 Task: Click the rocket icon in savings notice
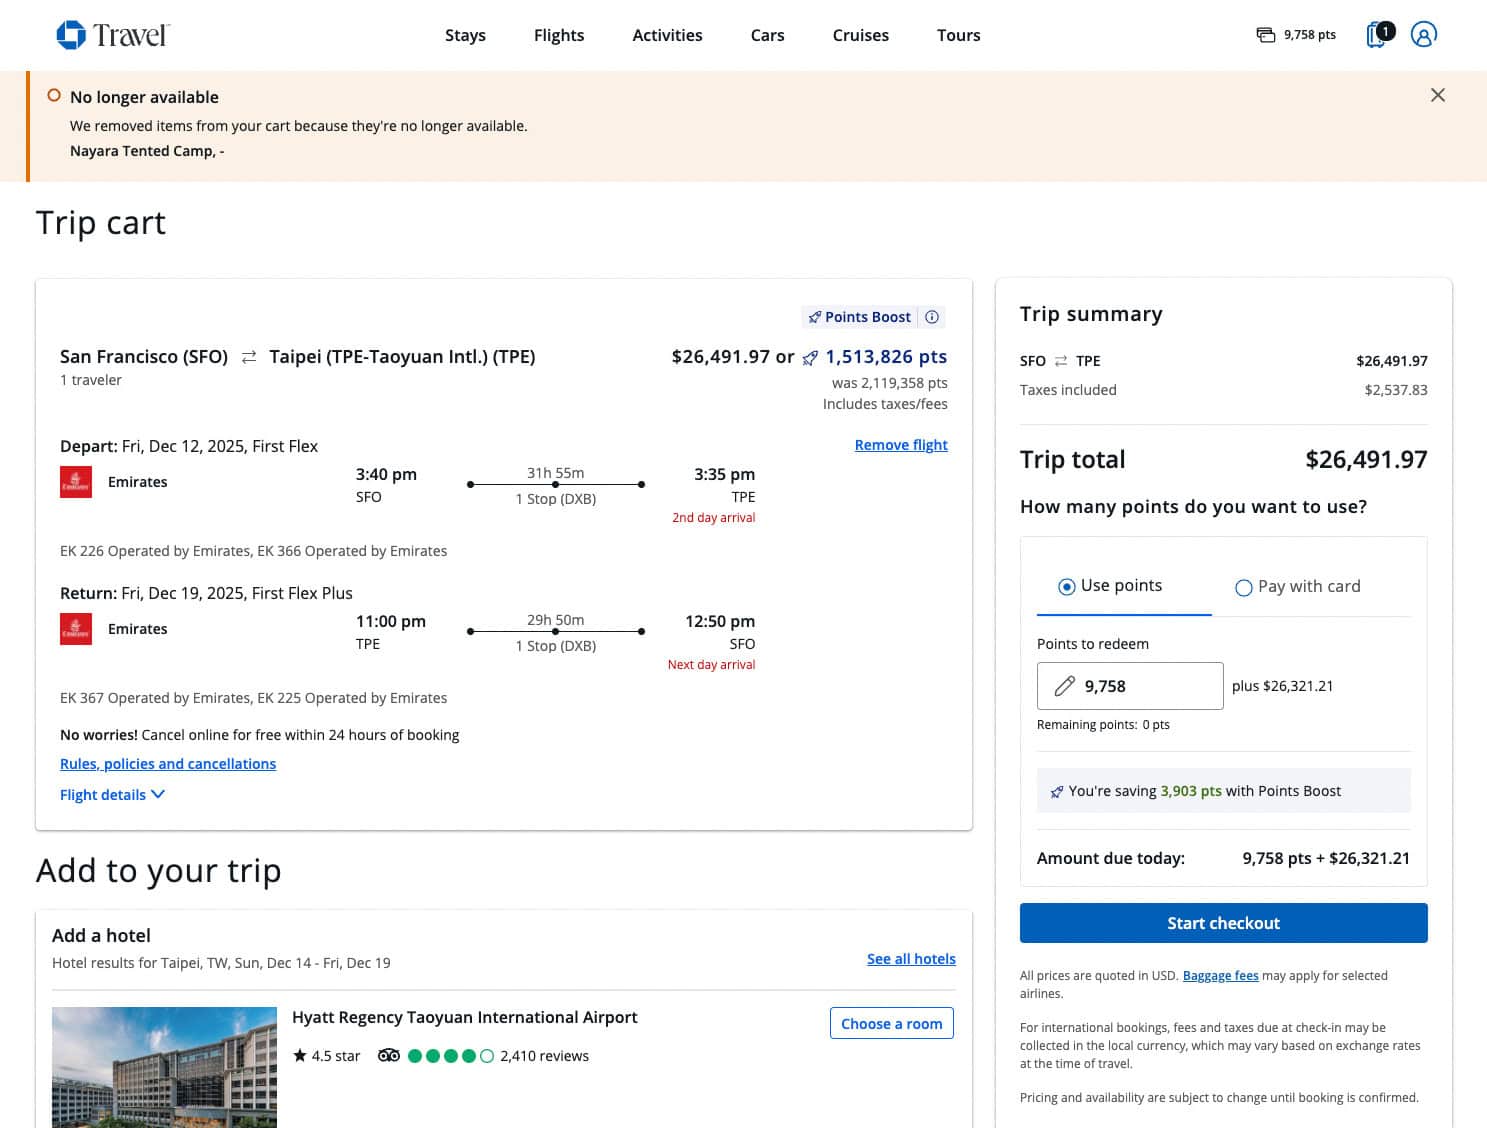[1057, 792]
